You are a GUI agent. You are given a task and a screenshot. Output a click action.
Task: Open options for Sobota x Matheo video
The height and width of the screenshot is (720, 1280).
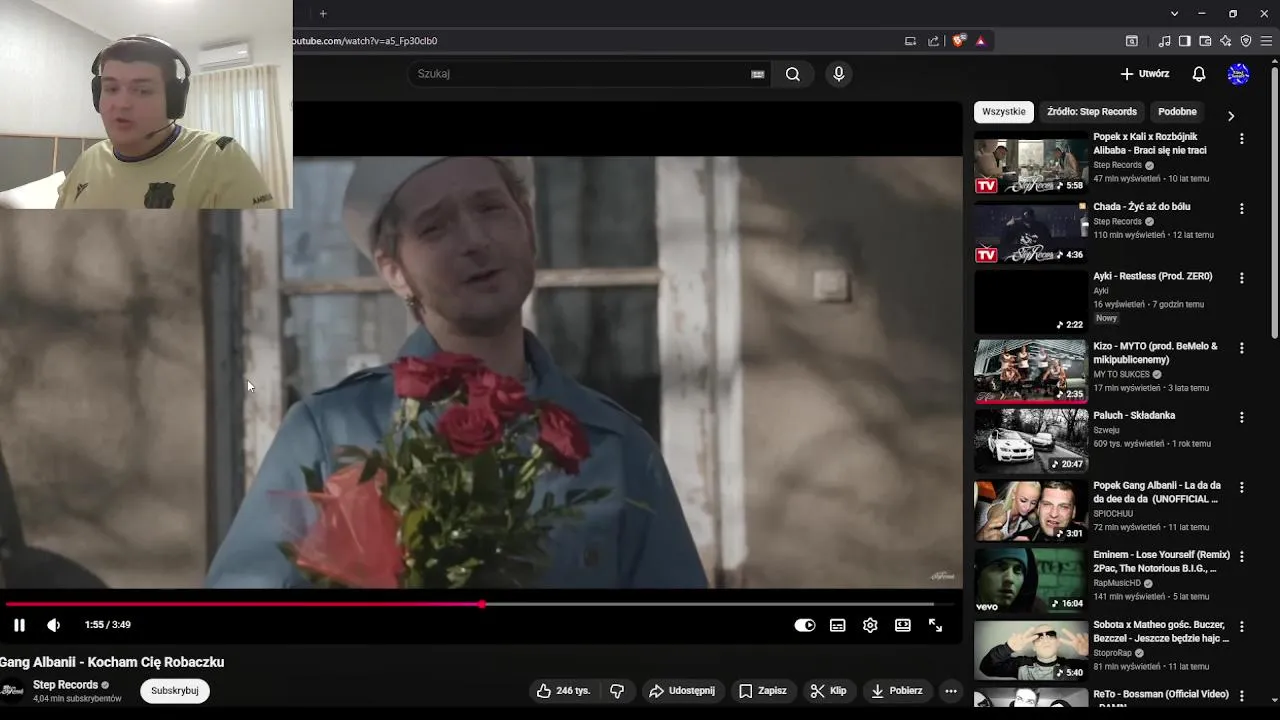click(1242, 627)
